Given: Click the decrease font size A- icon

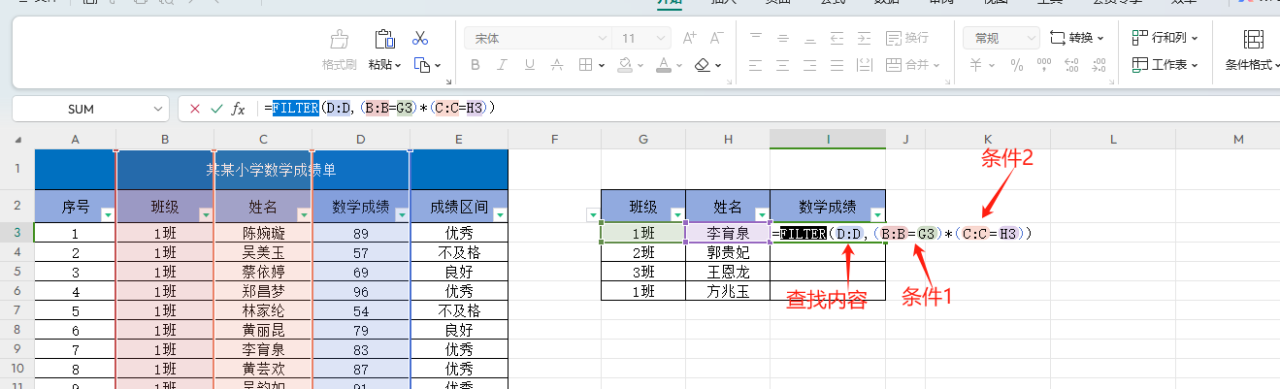Looking at the screenshot, I should [717, 38].
